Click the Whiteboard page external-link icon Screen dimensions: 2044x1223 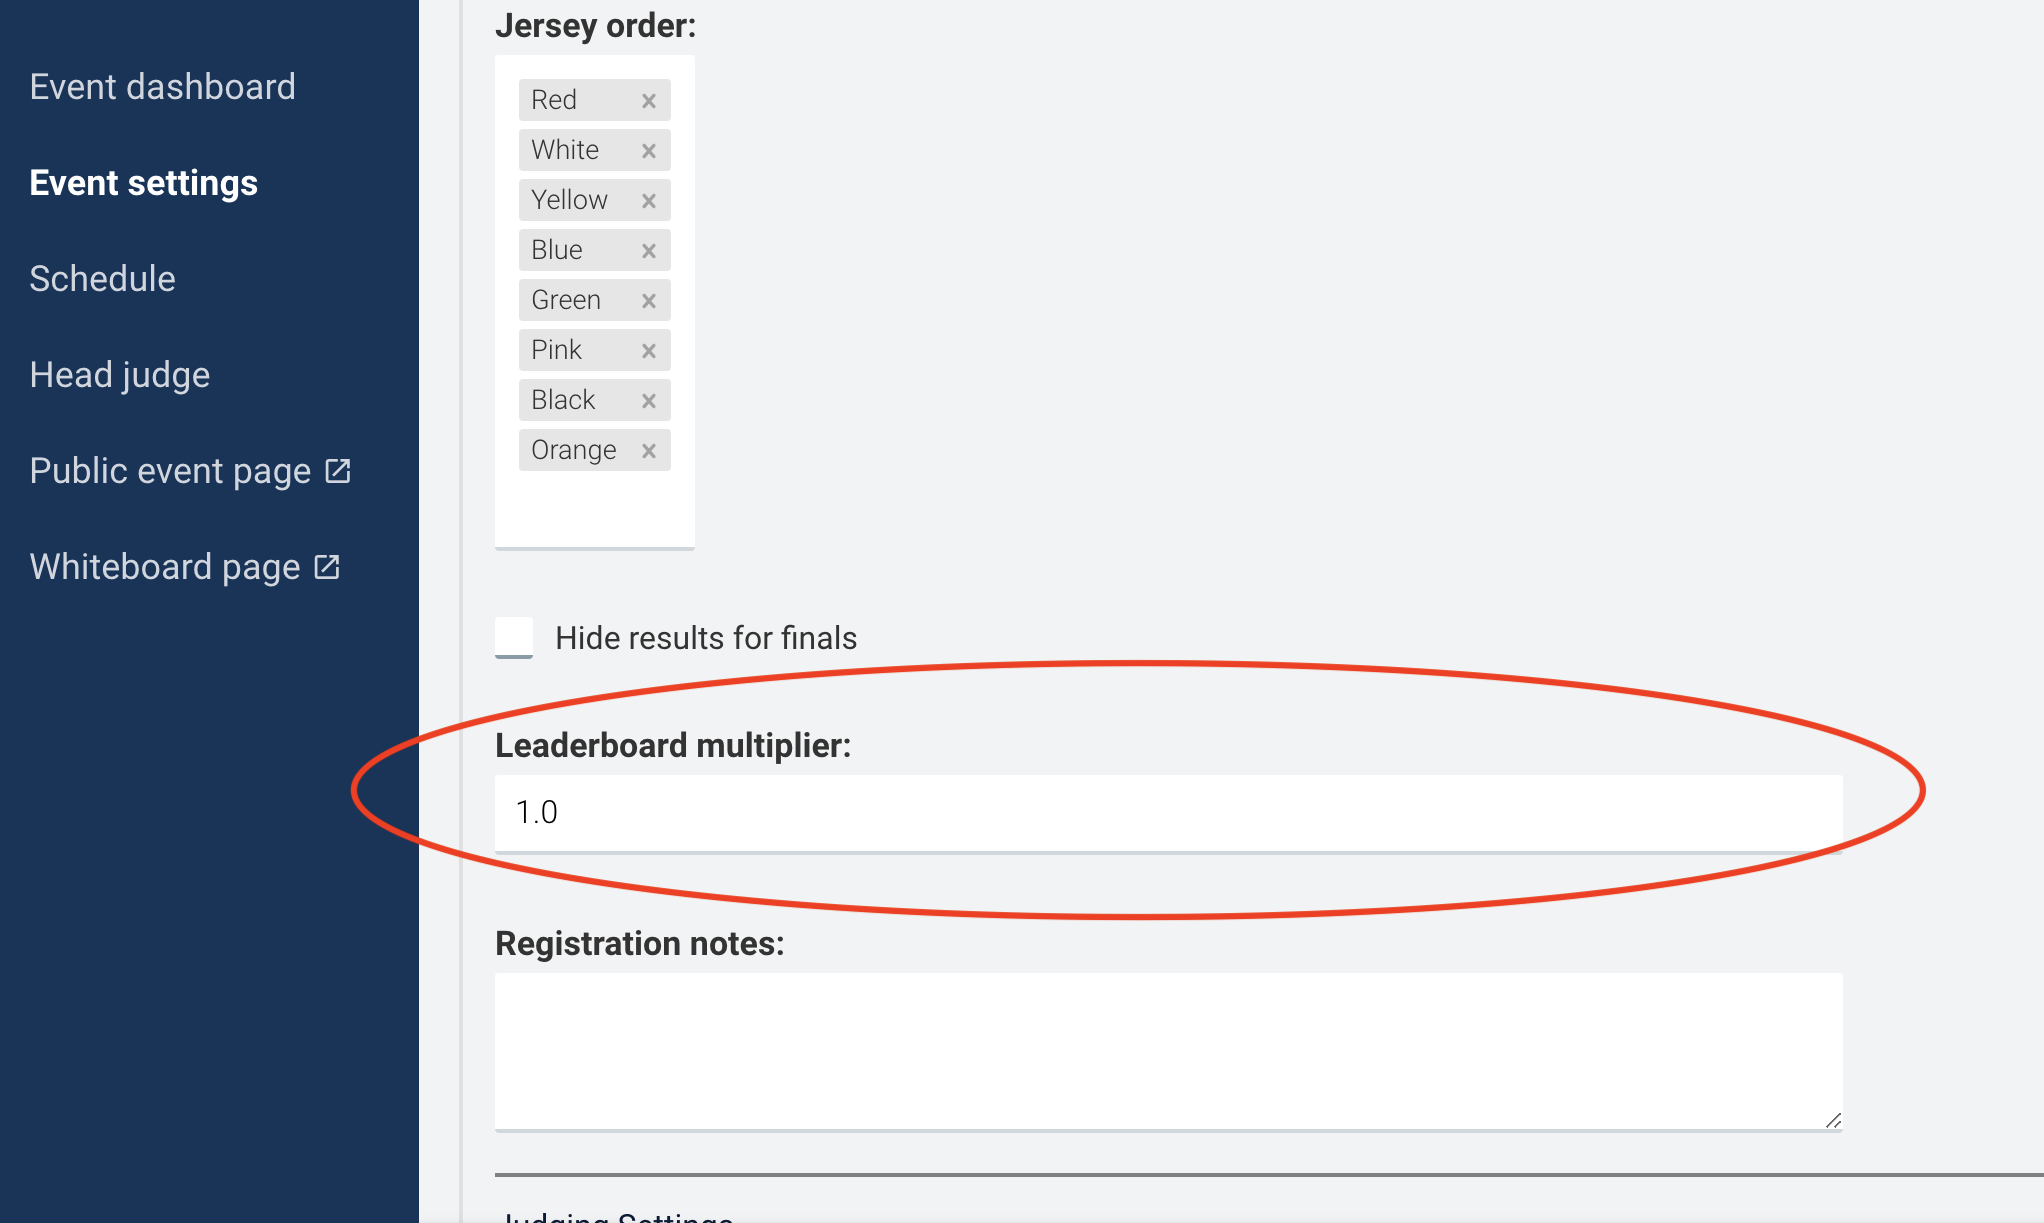[x=327, y=566]
